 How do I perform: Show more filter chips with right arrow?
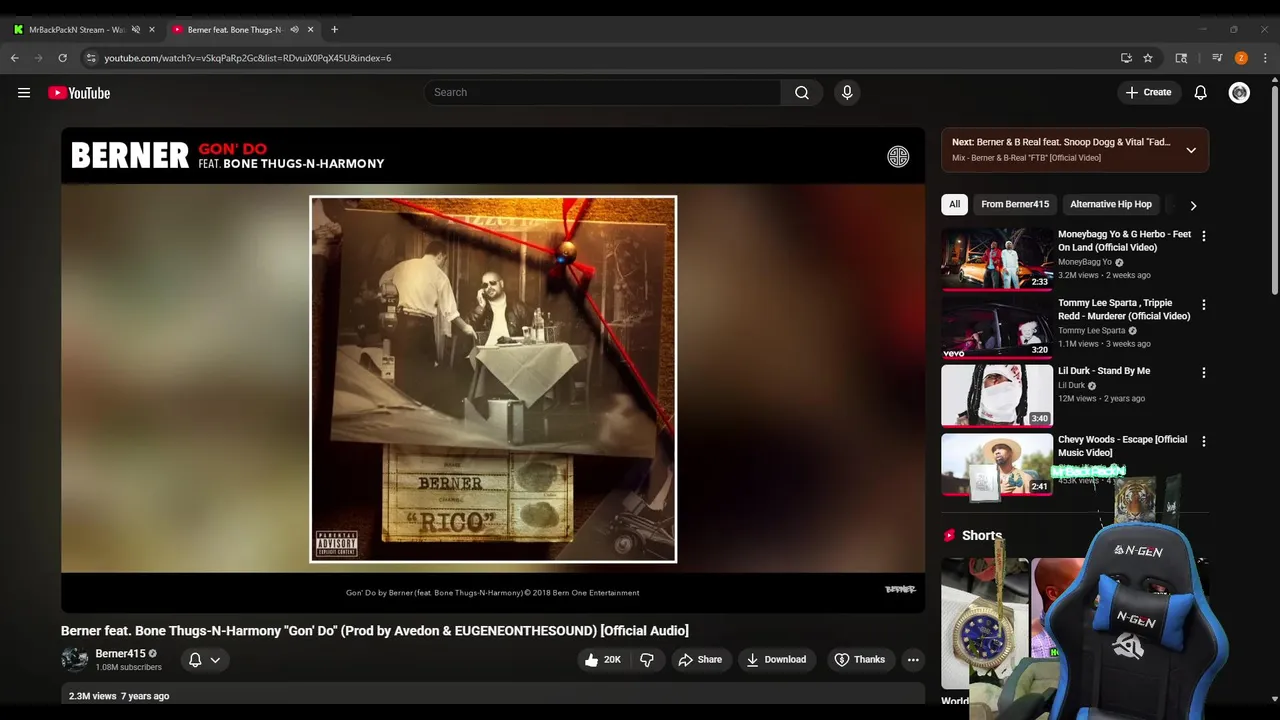point(1193,205)
